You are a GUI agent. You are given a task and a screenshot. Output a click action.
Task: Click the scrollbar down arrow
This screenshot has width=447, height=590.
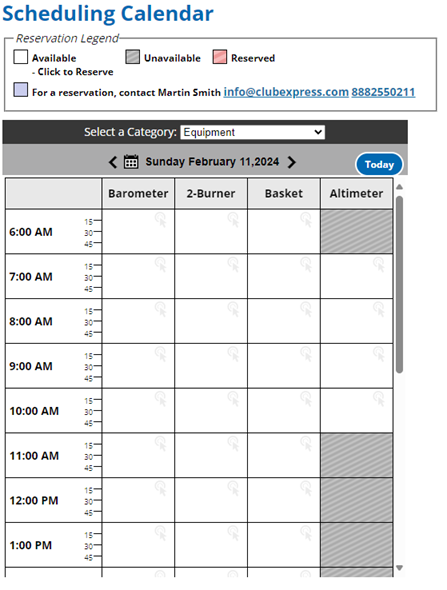click(400, 568)
